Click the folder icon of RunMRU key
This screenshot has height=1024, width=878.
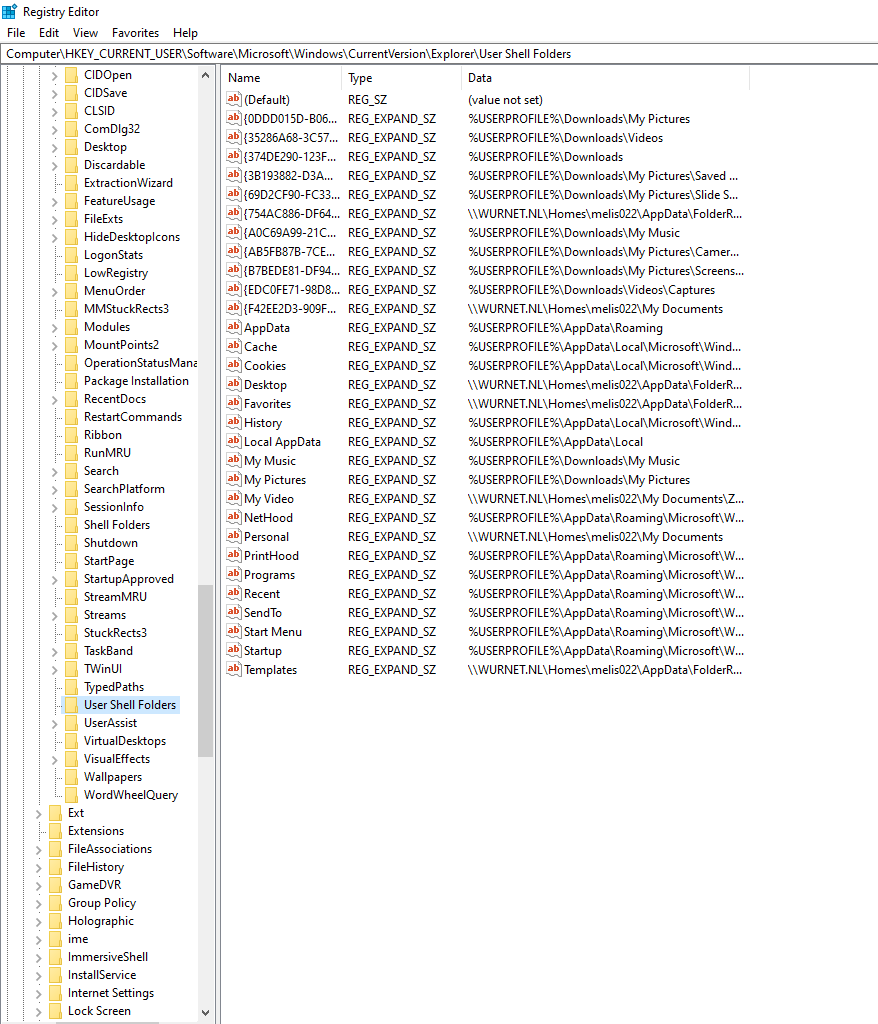point(71,453)
